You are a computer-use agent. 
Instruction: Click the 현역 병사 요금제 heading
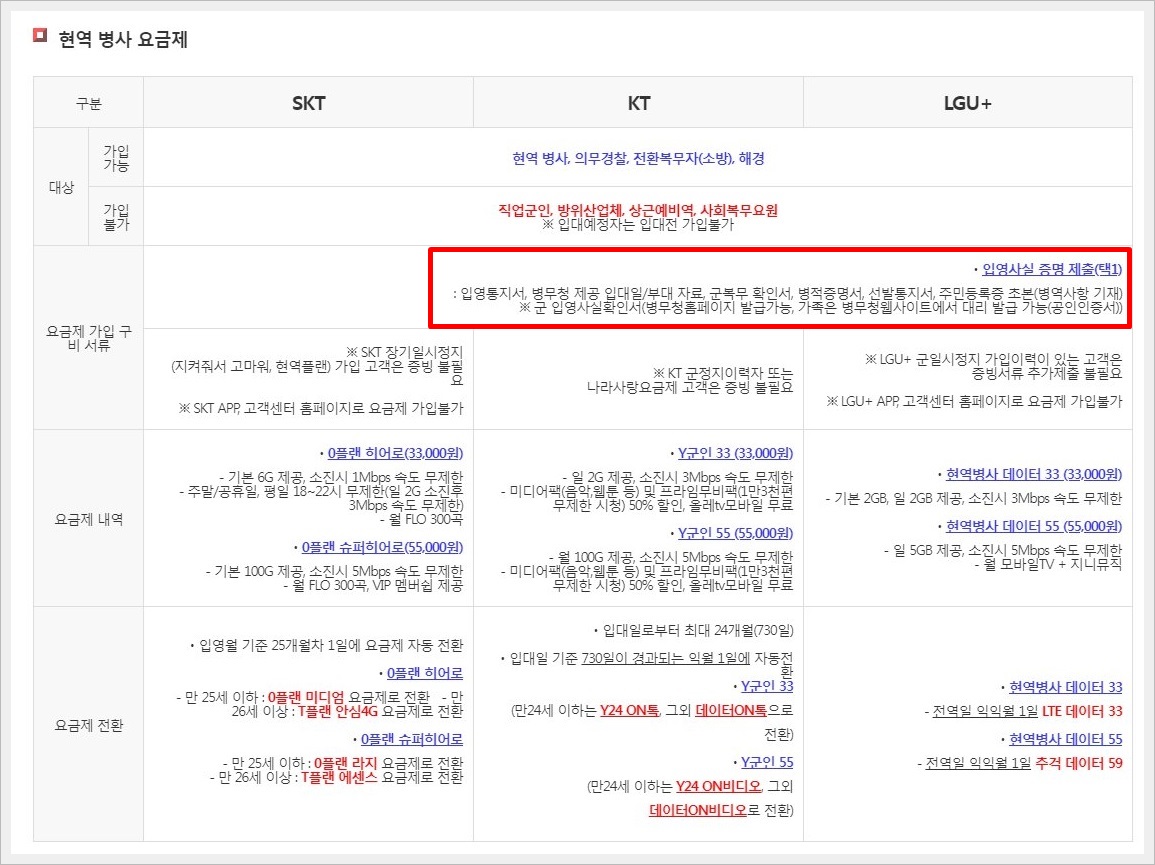coord(123,39)
